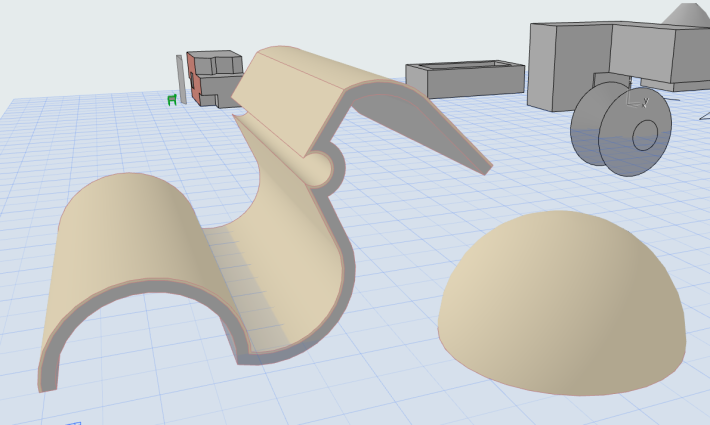This screenshot has width=710, height=425.
Task: Click the round bulge on the shell profile
Action: [319, 168]
